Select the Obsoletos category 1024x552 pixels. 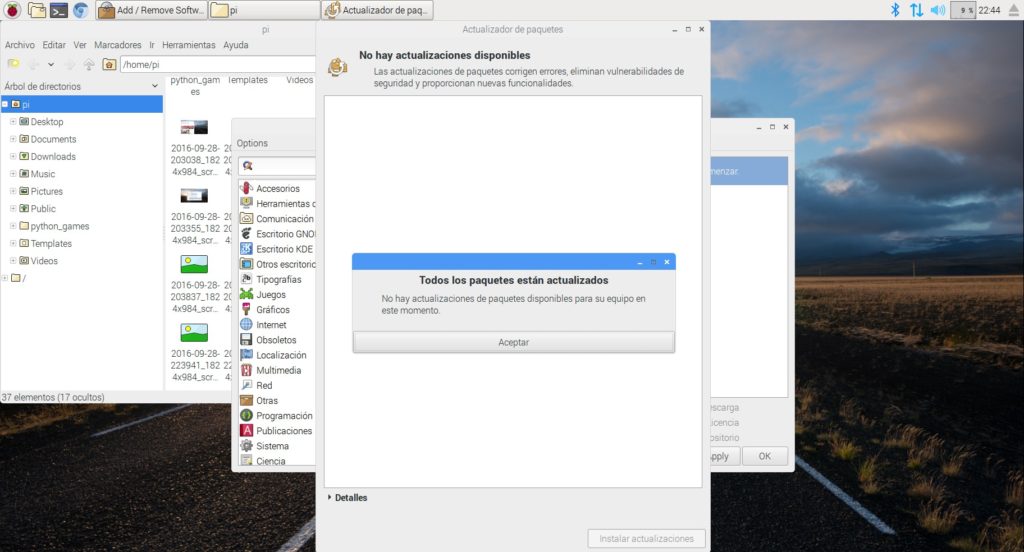click(277, 340)
